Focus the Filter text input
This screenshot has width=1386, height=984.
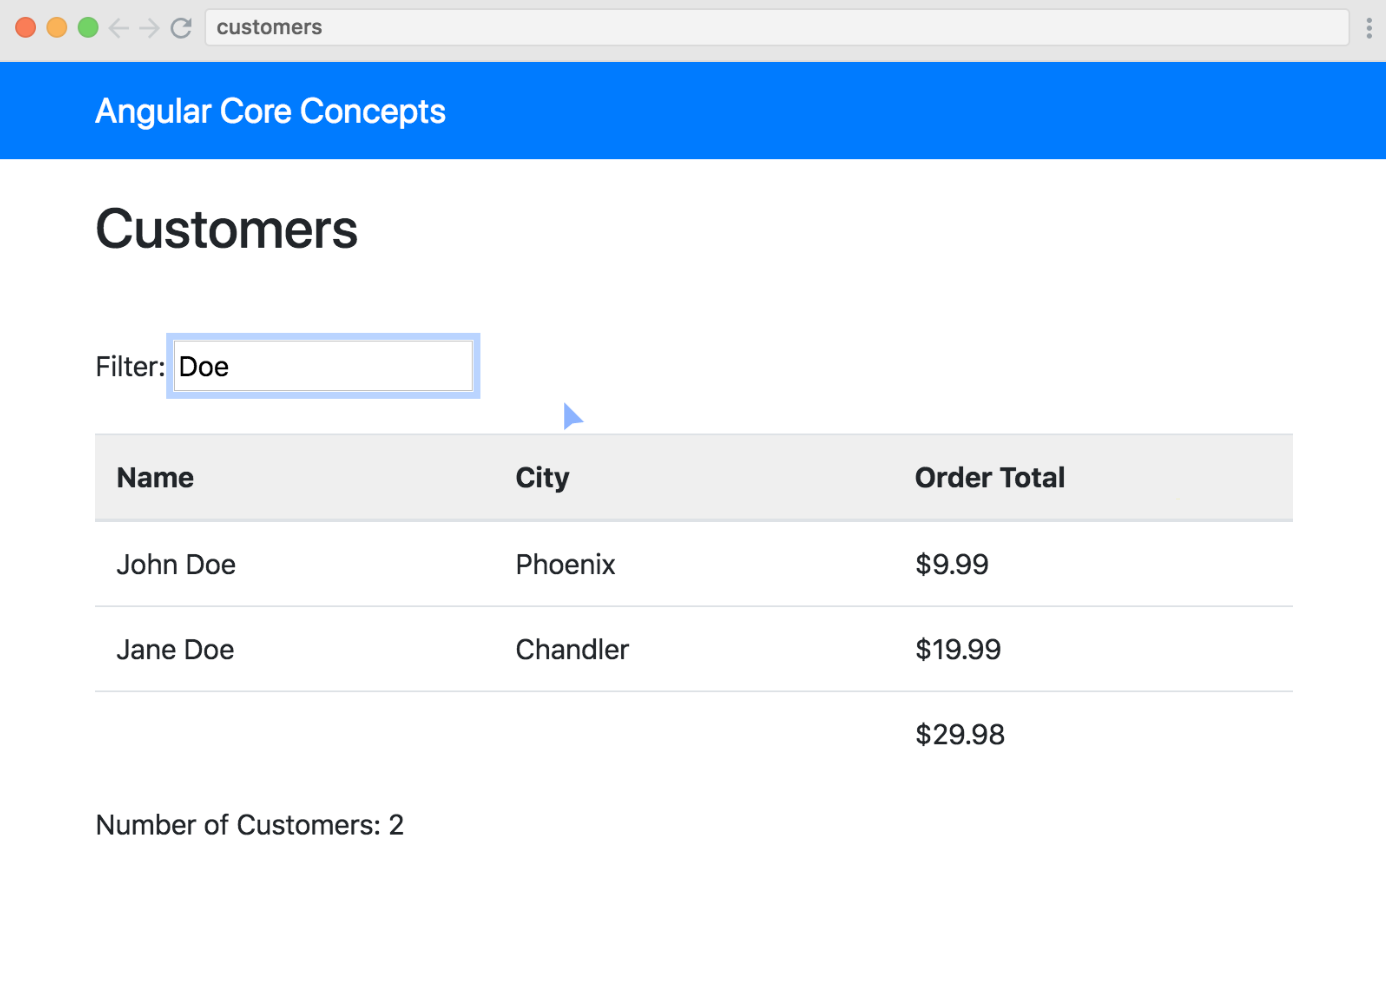click(x=323, y=366)
